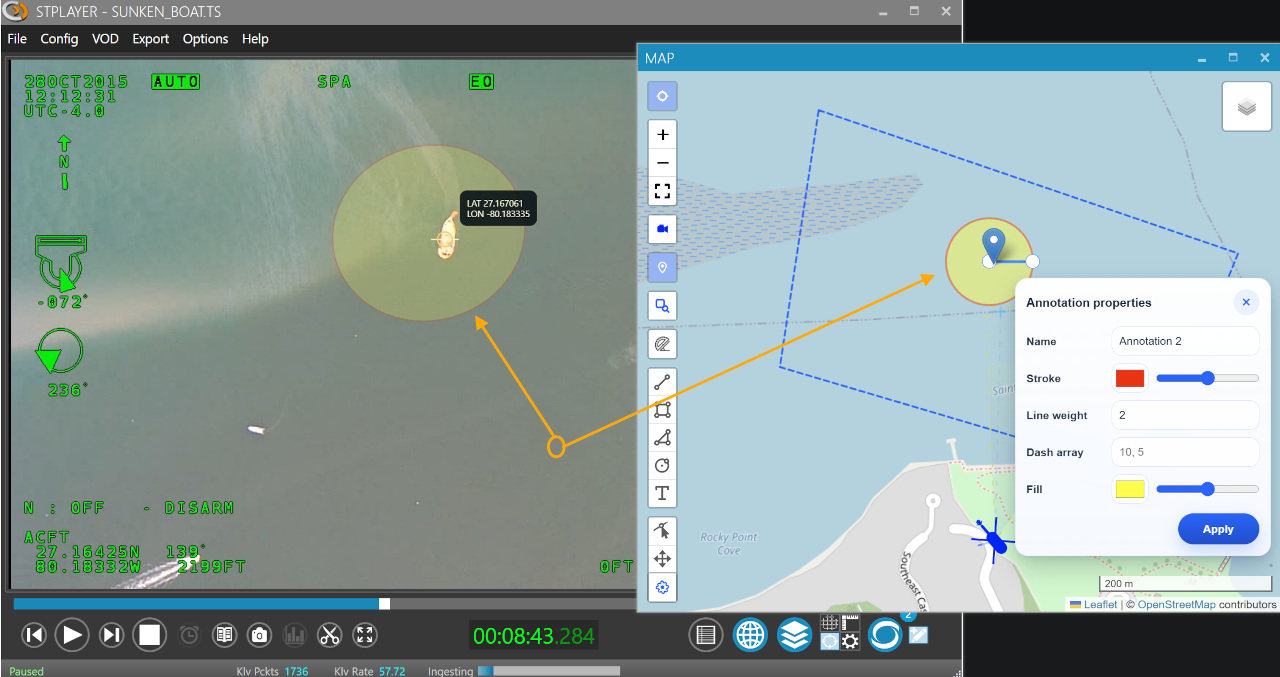1280x677 pixels.
Task: Take a snapshot with camera icon
Action: pos(259,634)
